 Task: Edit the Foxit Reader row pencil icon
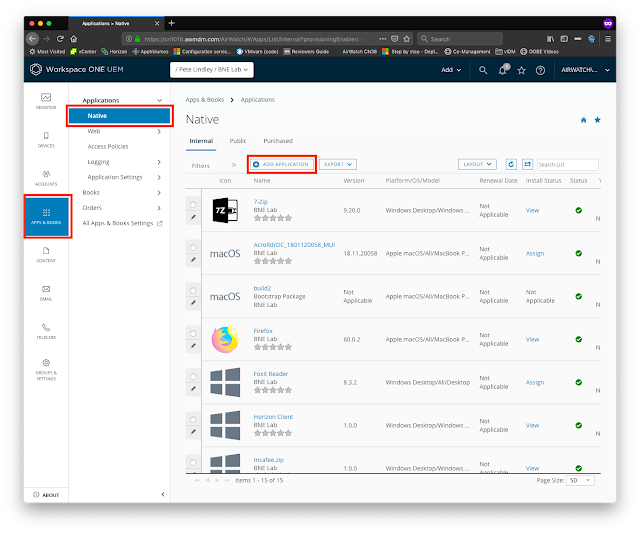click(193, 389)
